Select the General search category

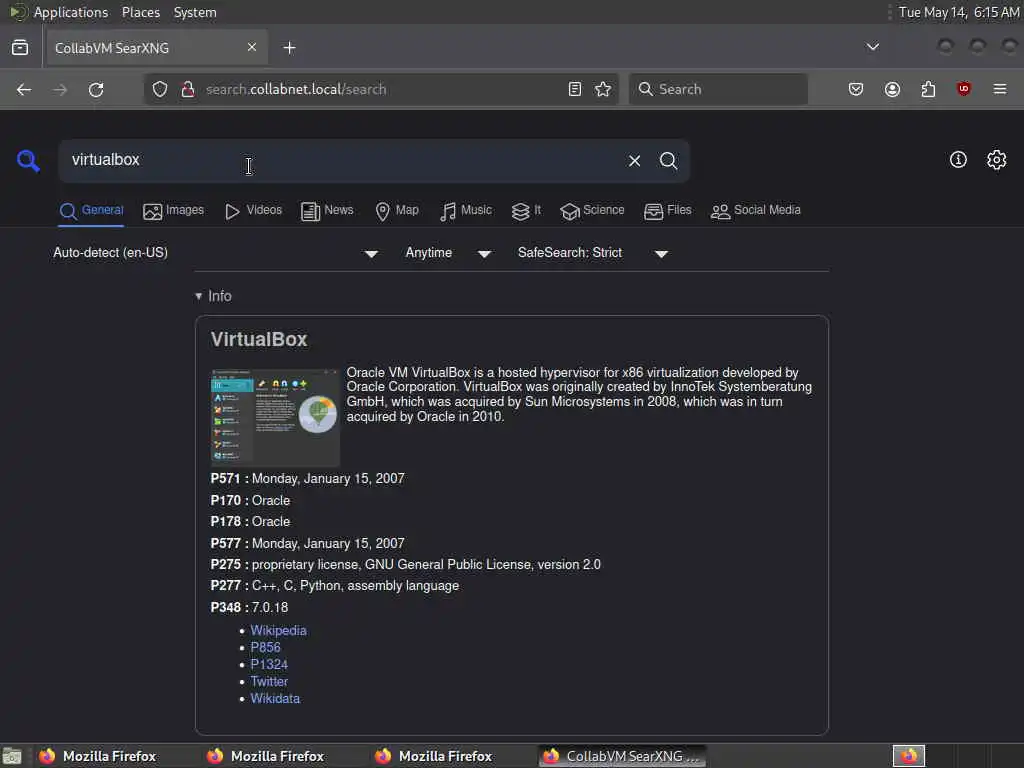(x=91, y=210)
